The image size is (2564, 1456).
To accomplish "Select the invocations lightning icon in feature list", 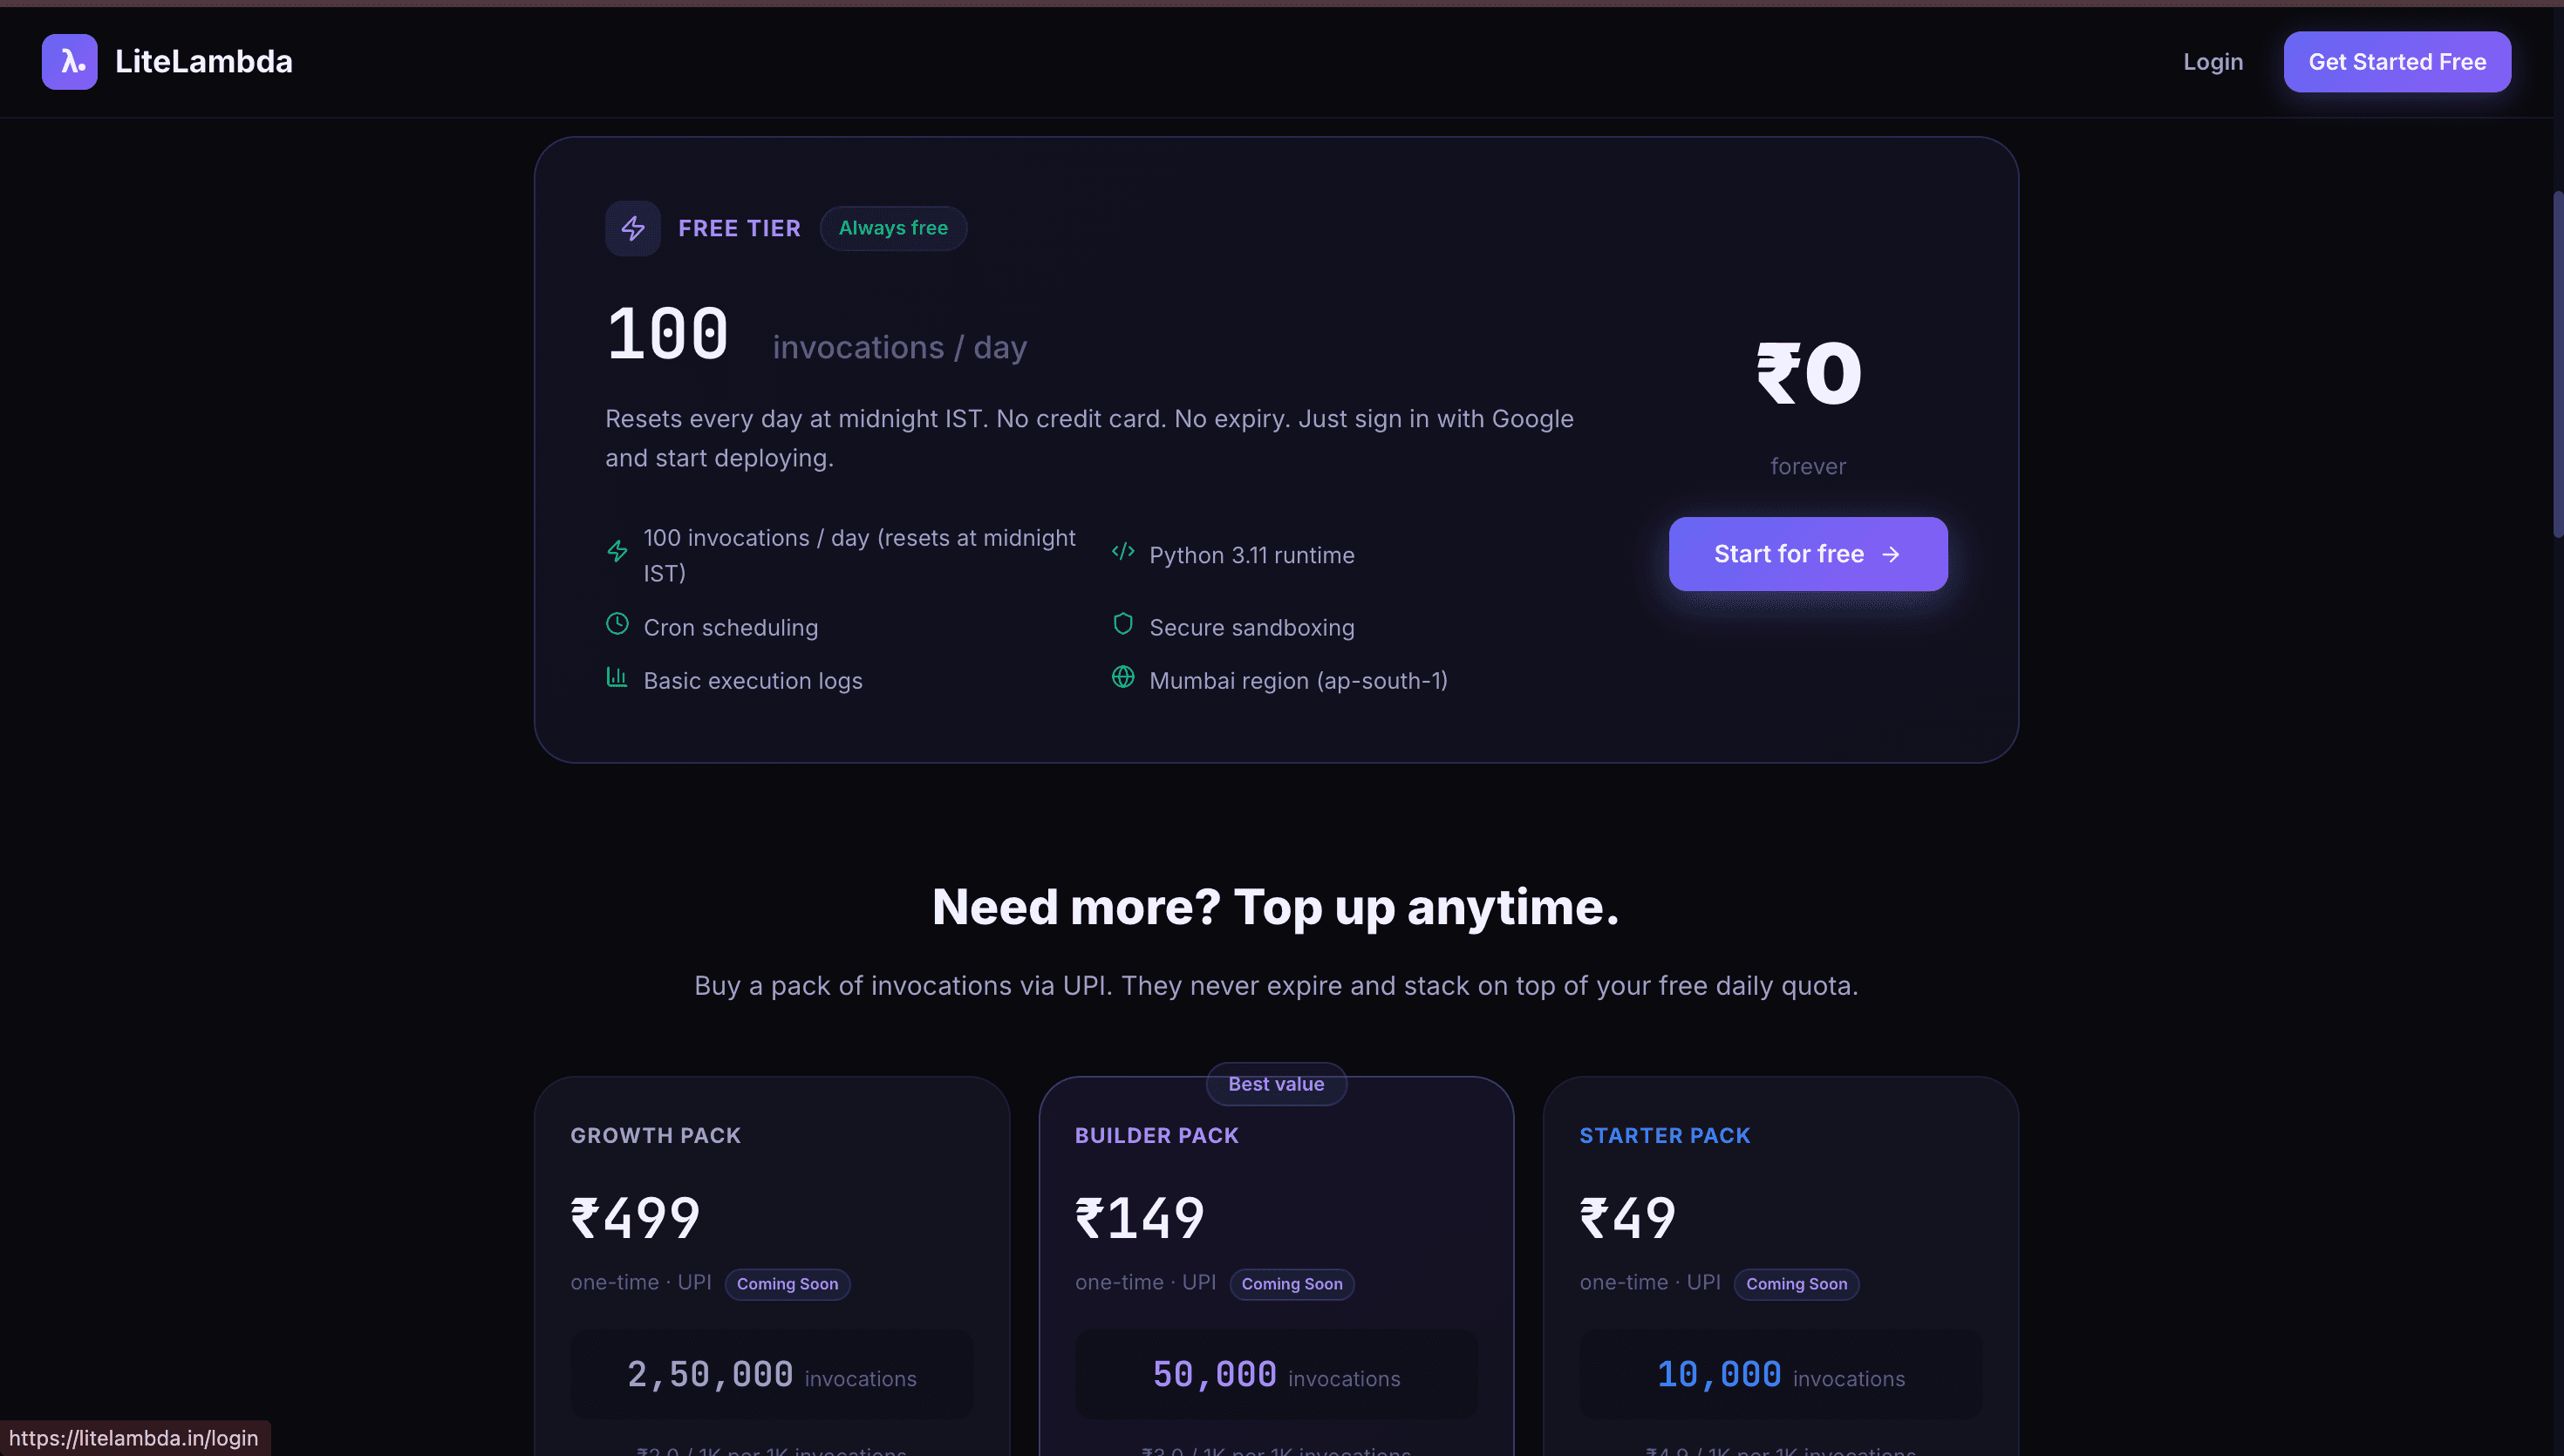I will click(x=617, y=551).
